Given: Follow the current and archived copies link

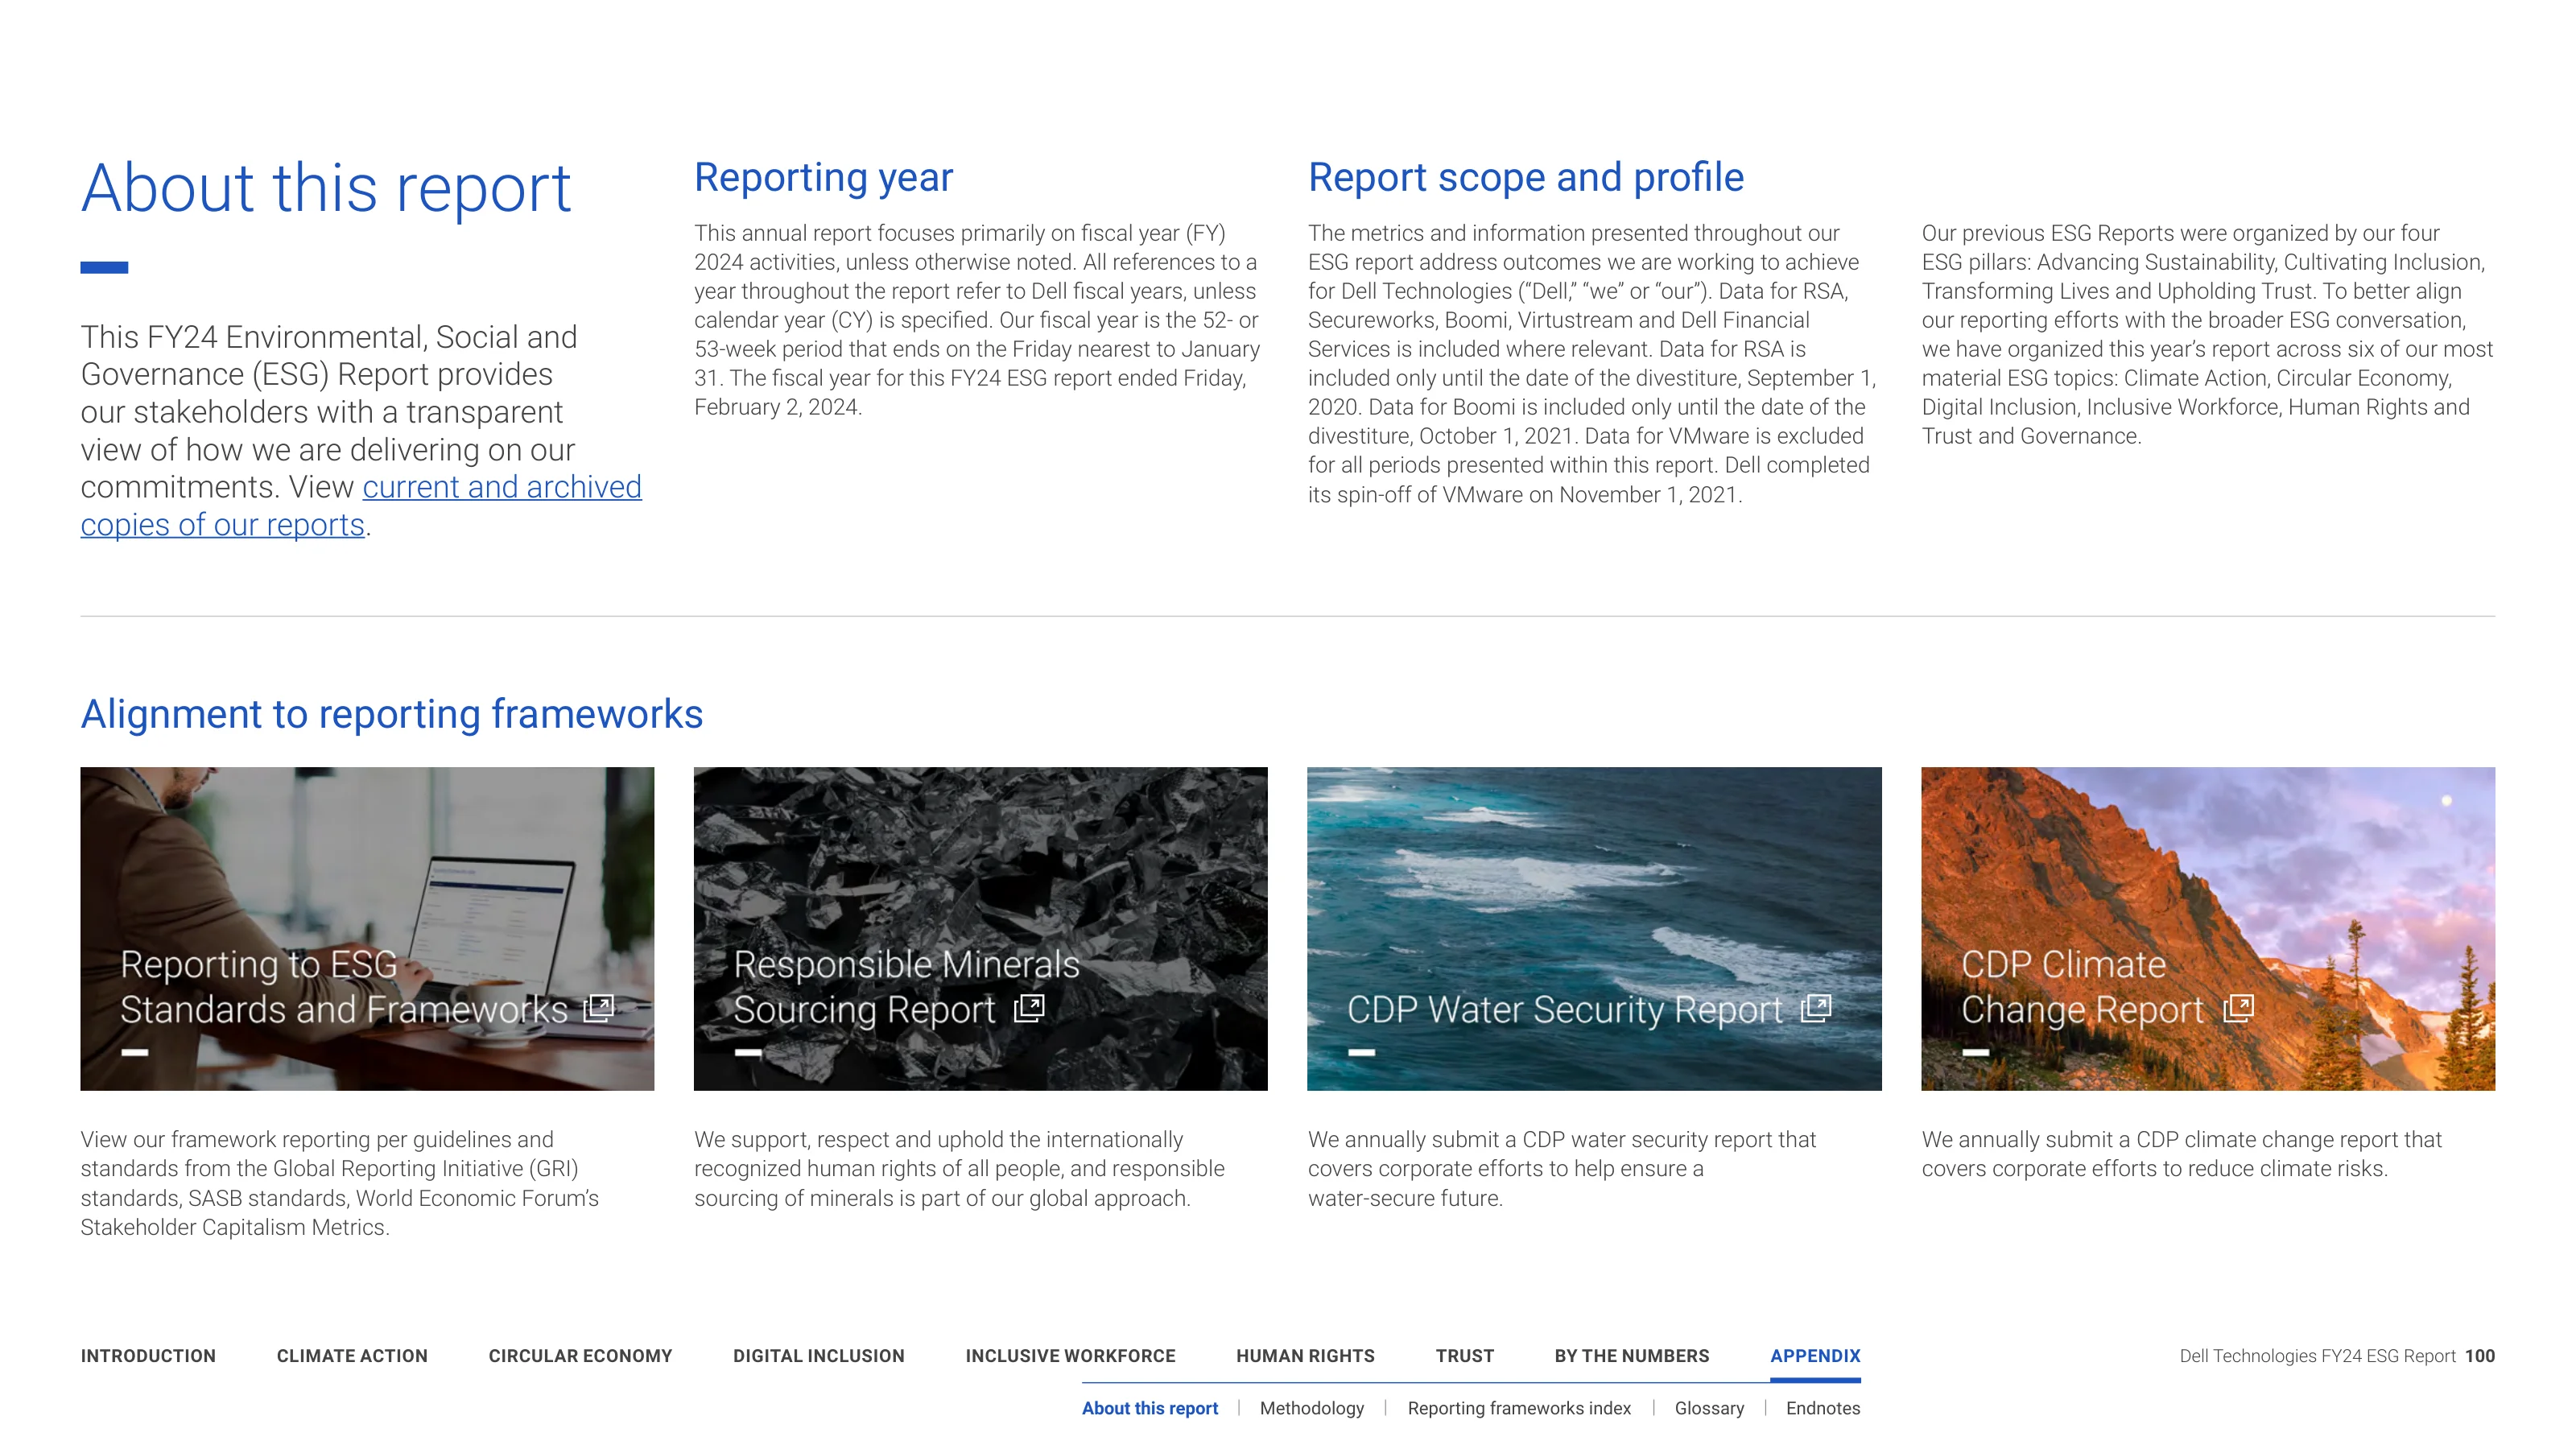Looking at the screenshot, I should 361,506.
